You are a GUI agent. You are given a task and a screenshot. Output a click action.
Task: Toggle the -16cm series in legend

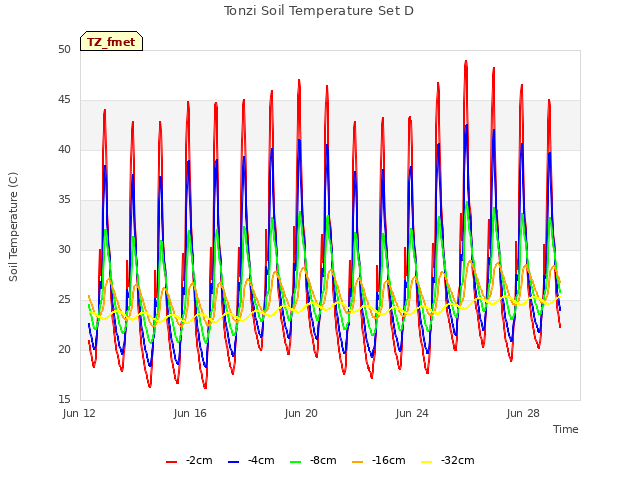pyautogui.click(x=379, y=460)
